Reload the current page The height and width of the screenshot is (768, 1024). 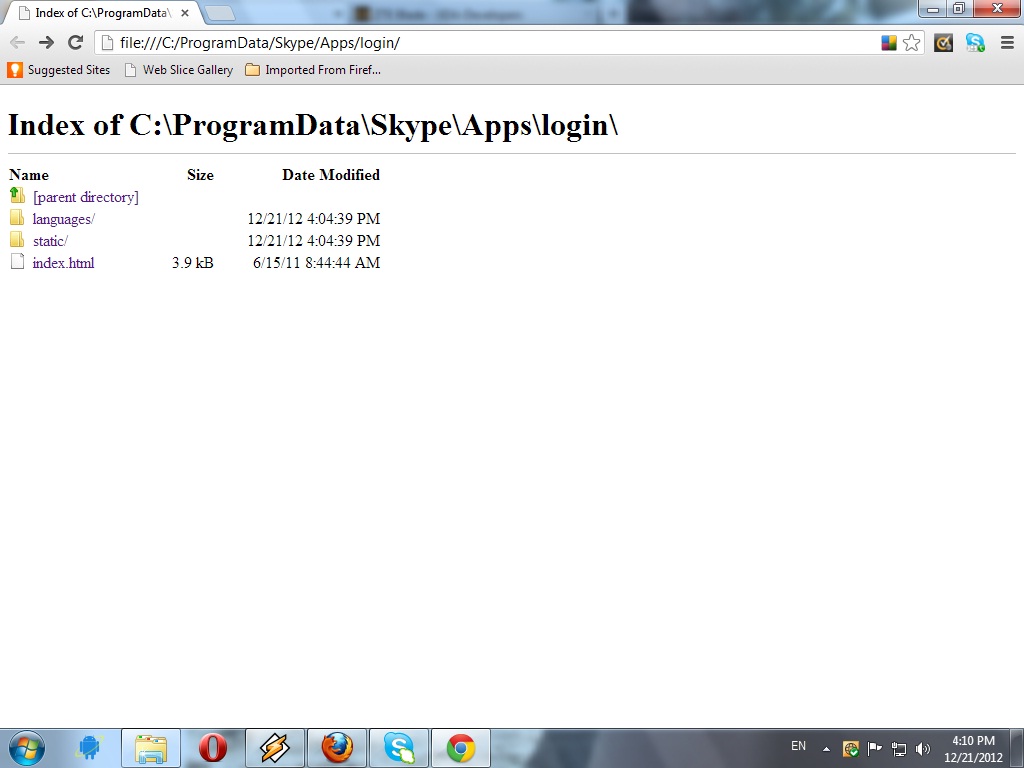point(76,42)
